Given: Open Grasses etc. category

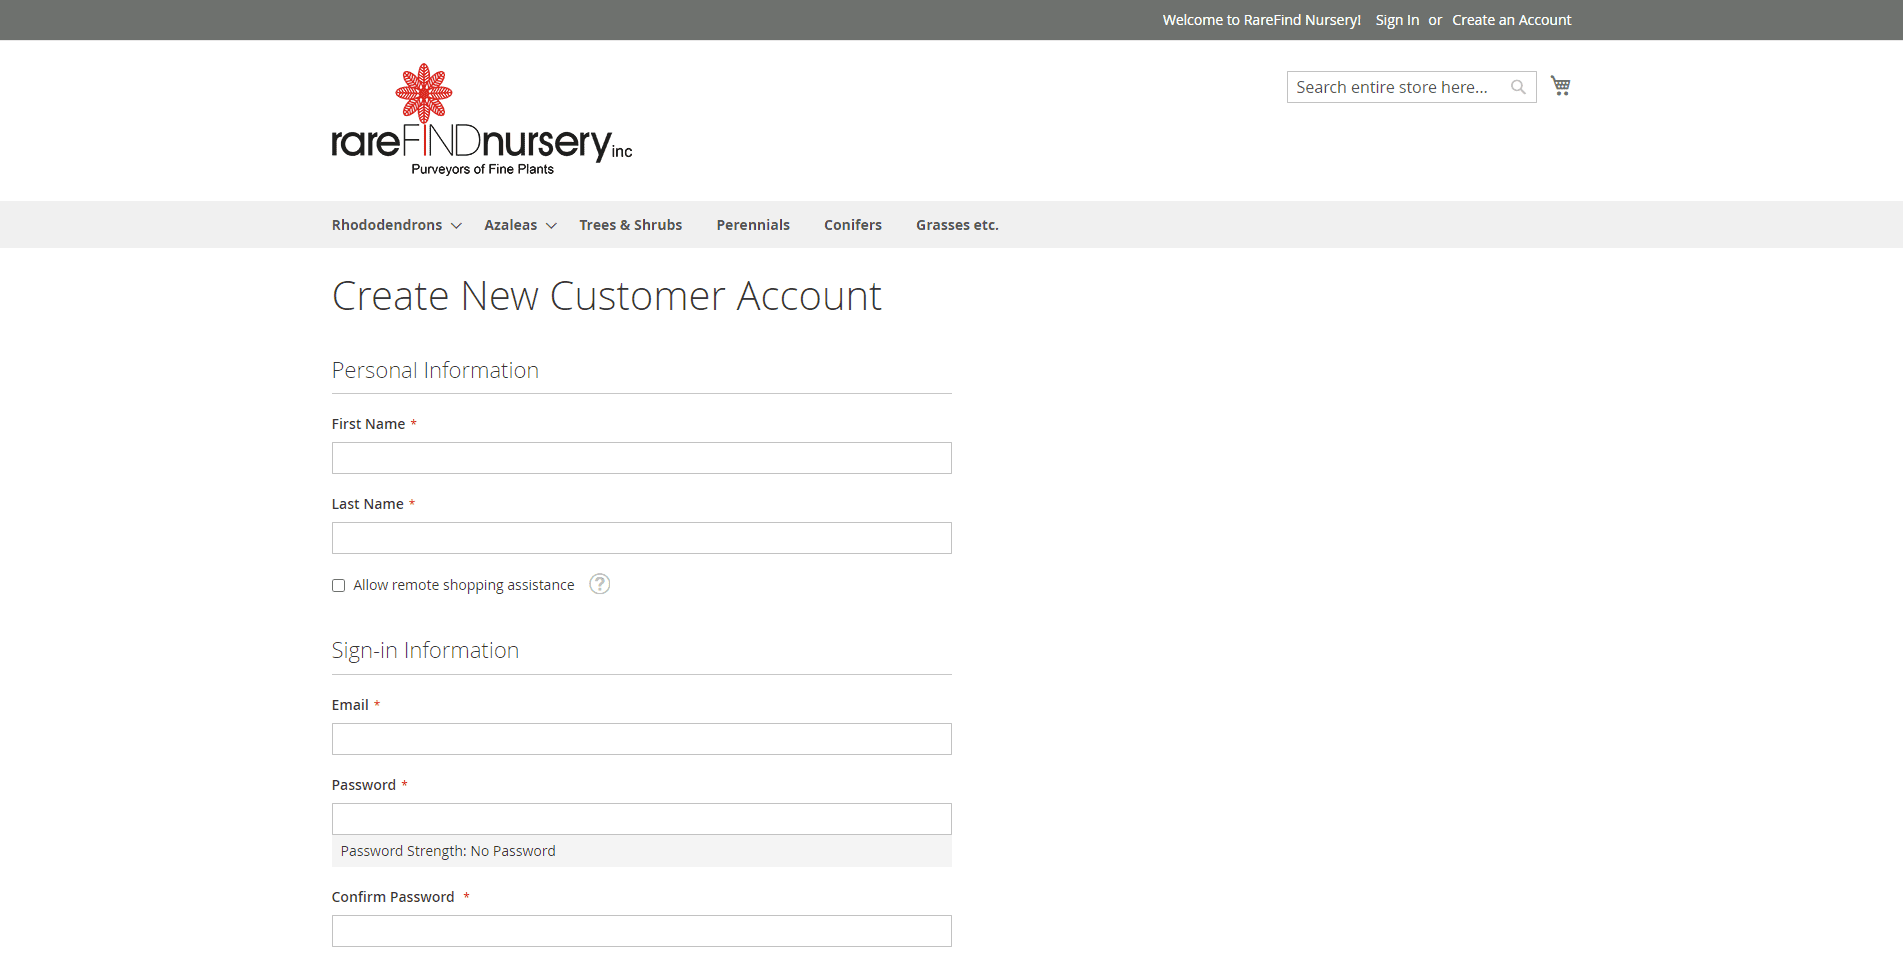Looking at the screenshot, I should (x=956, y=225).
